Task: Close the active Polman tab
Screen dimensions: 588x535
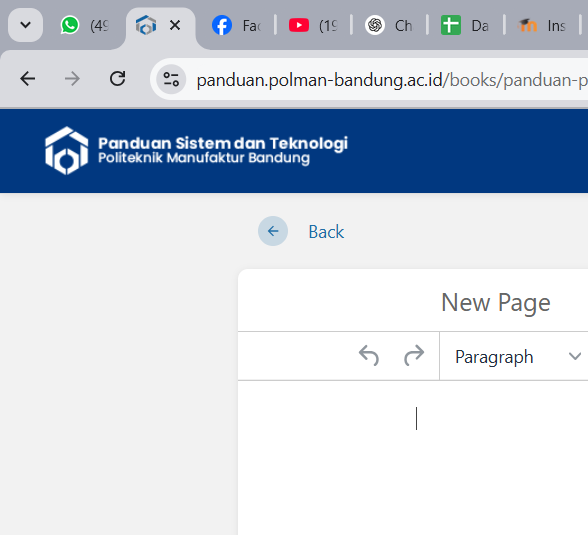Action: pyautogui.click(x=175, y=25)
